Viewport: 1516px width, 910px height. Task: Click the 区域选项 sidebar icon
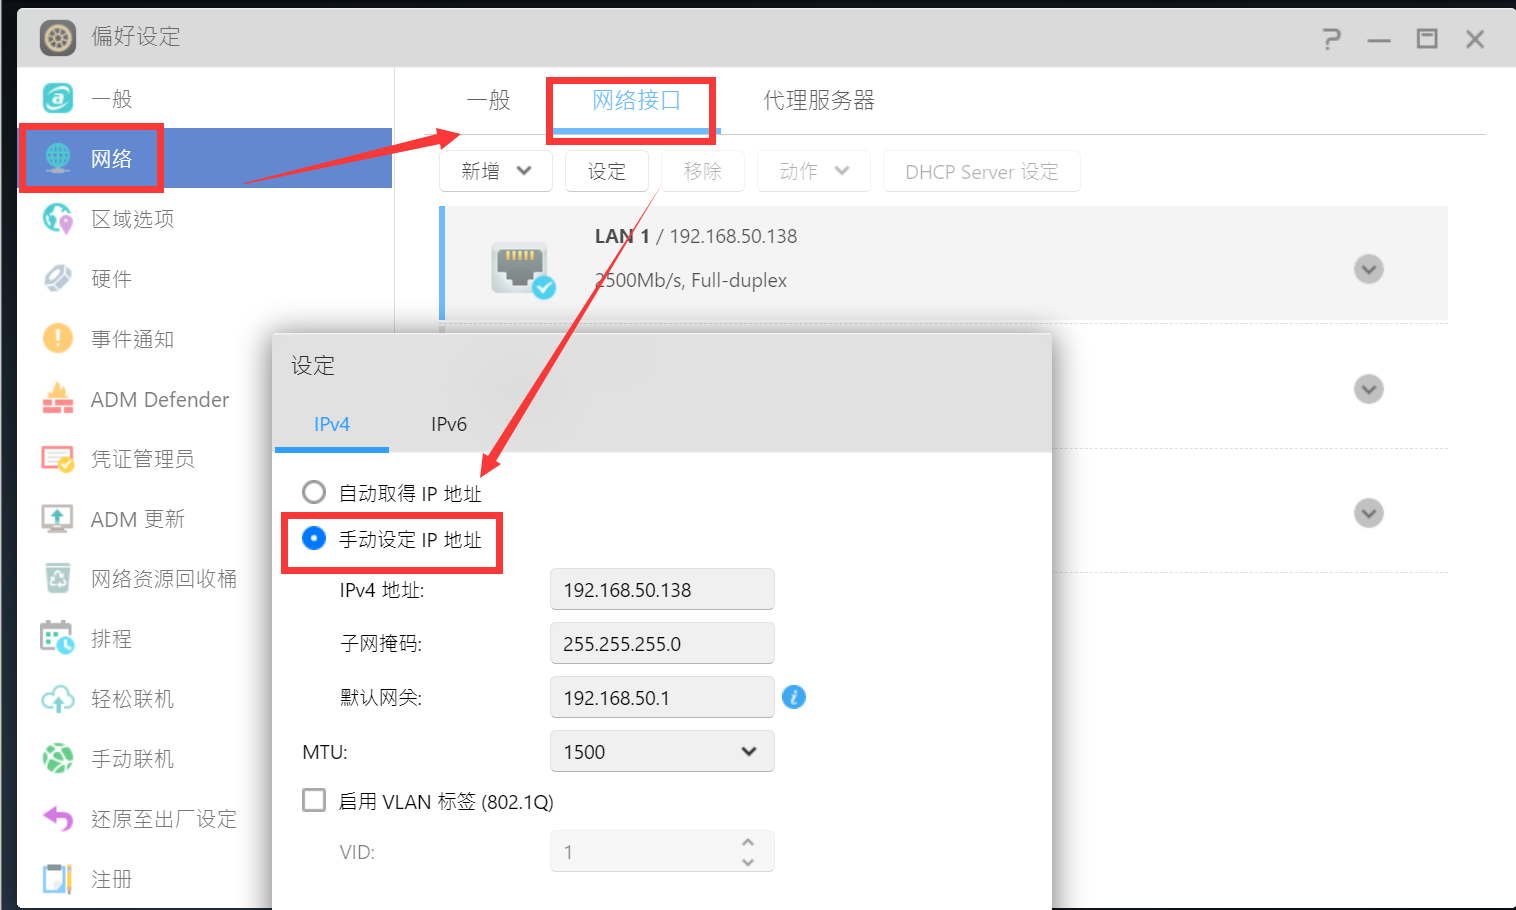(58, 218)
